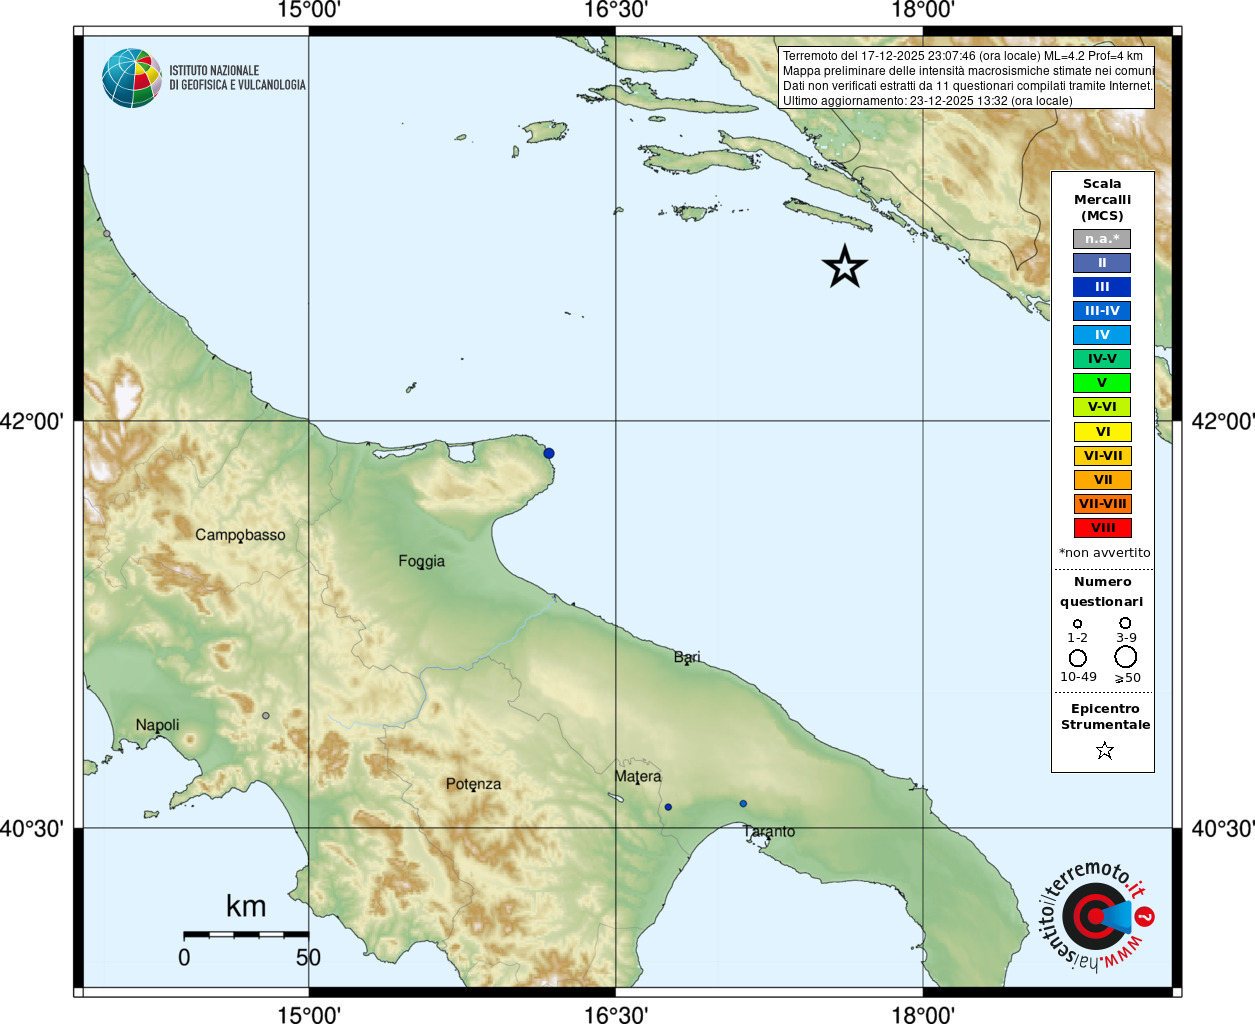The image size is (1255, 1024).
Task: Click the yellow VI intensity swatch
Action: click(1102, 432)
